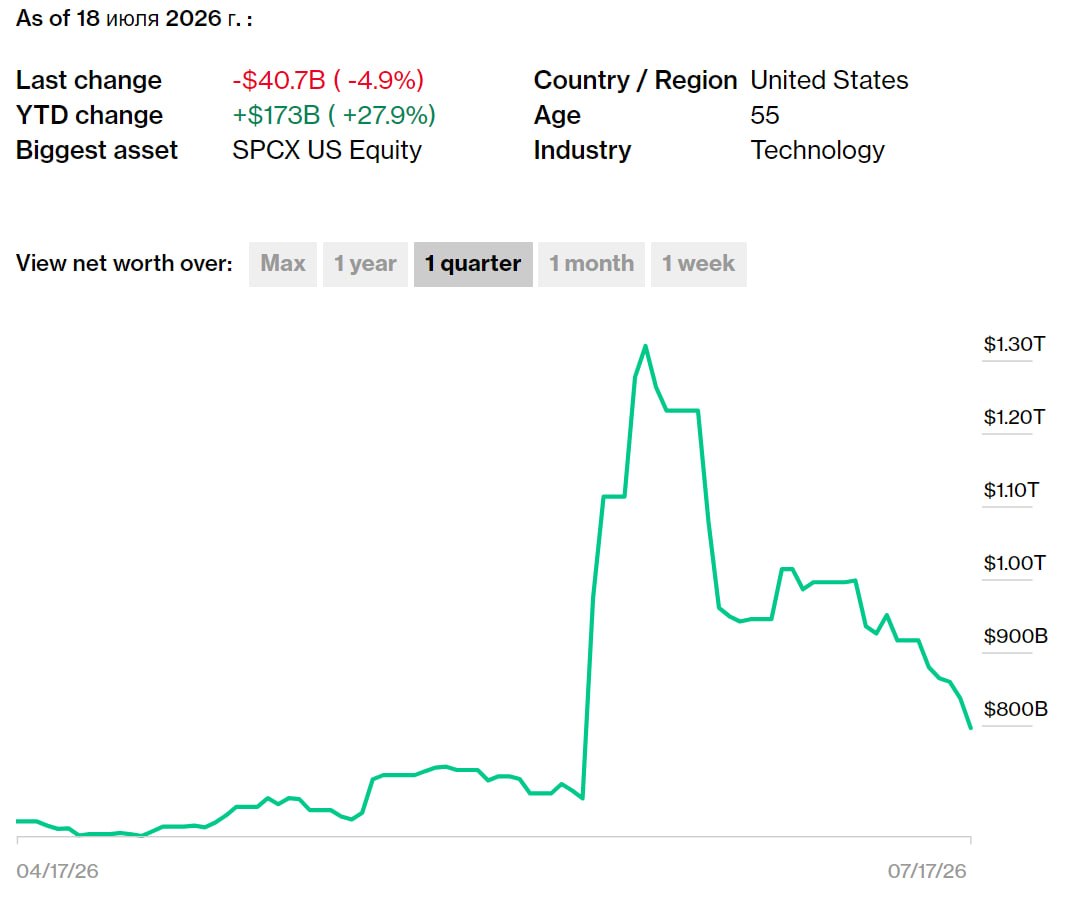Select the Last change value -$40.7B
1078x904 pixels.
point(328,80)
